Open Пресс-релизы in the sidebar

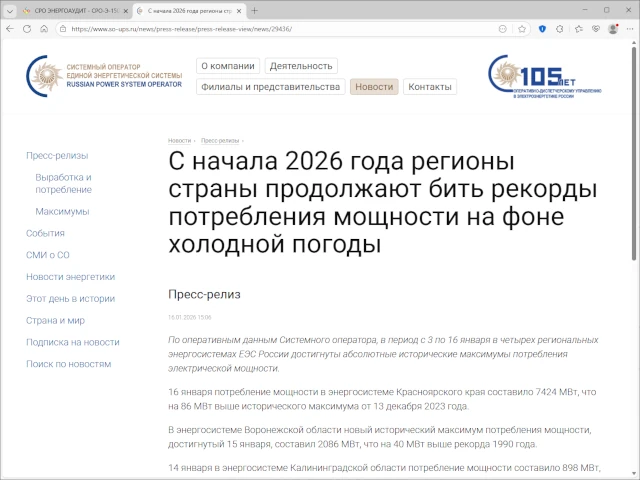tap(57, 156)
